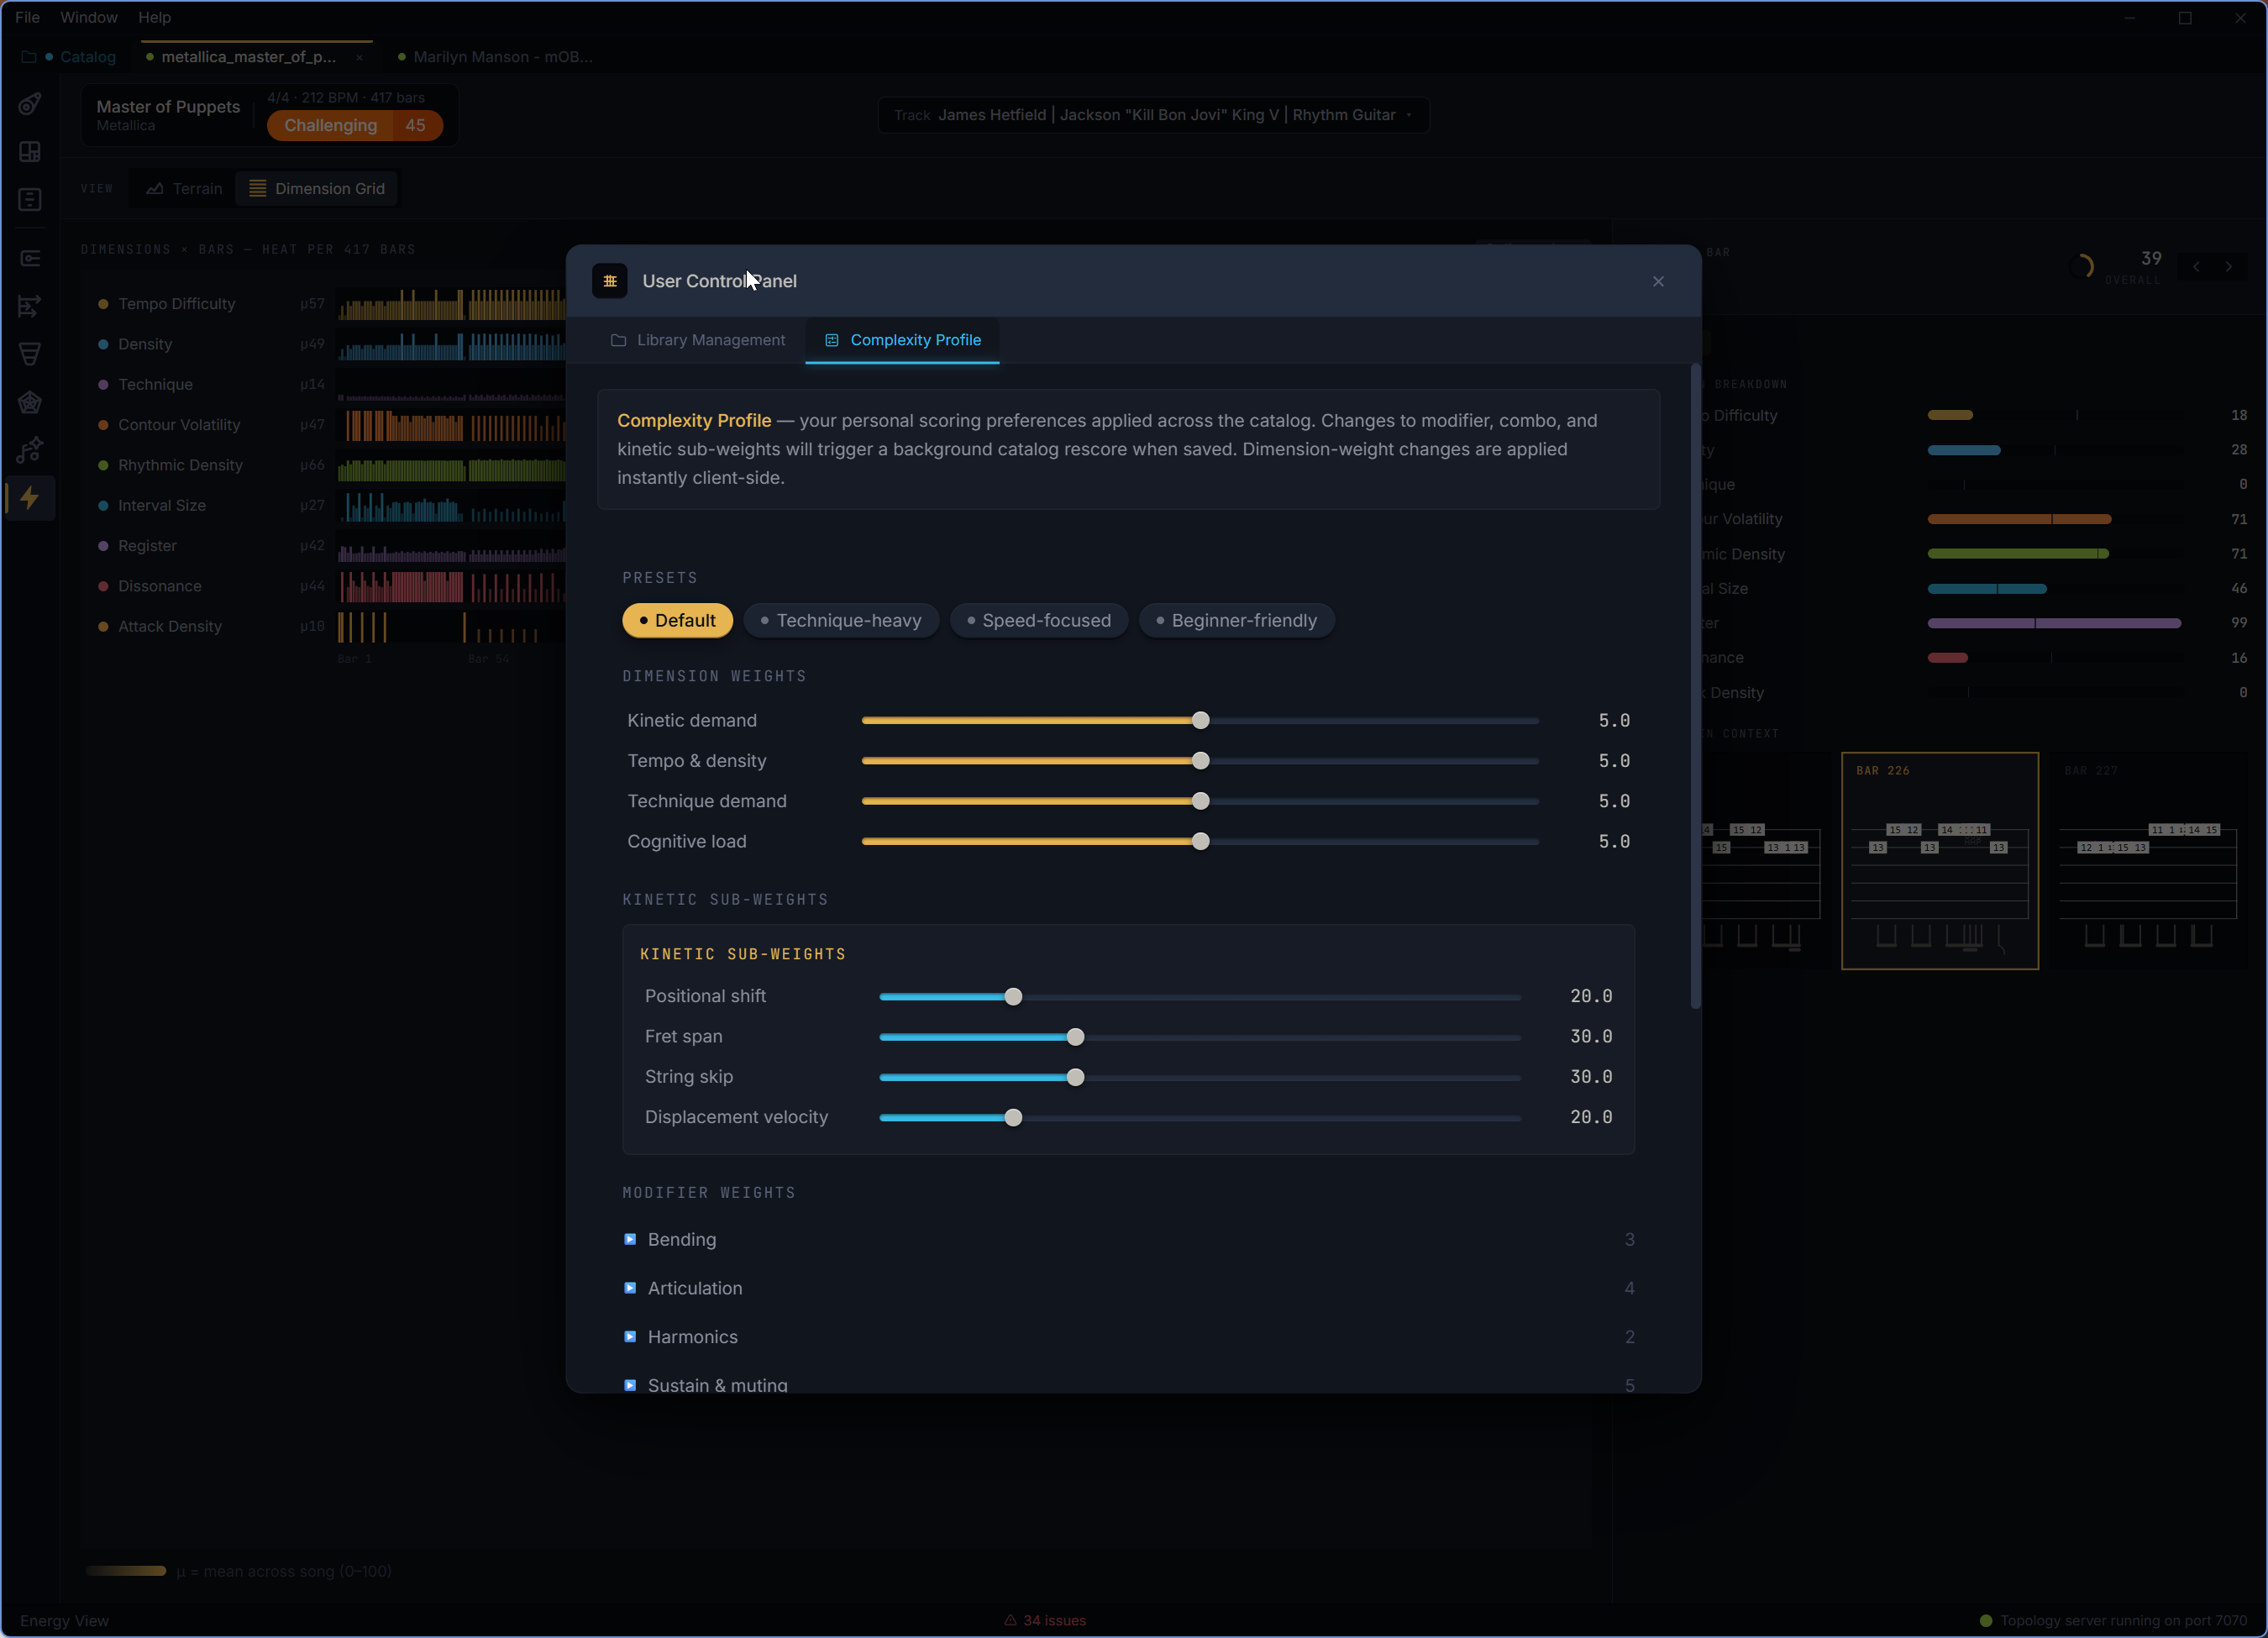Click the card-with-dot sidebar icon
The width and height of the screenshot is (2268, 1638).
[x=30, y=258]
